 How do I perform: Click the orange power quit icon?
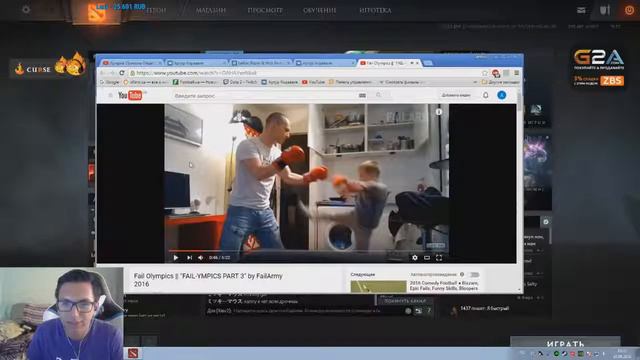pyautogui.click(x=629, y=10)
